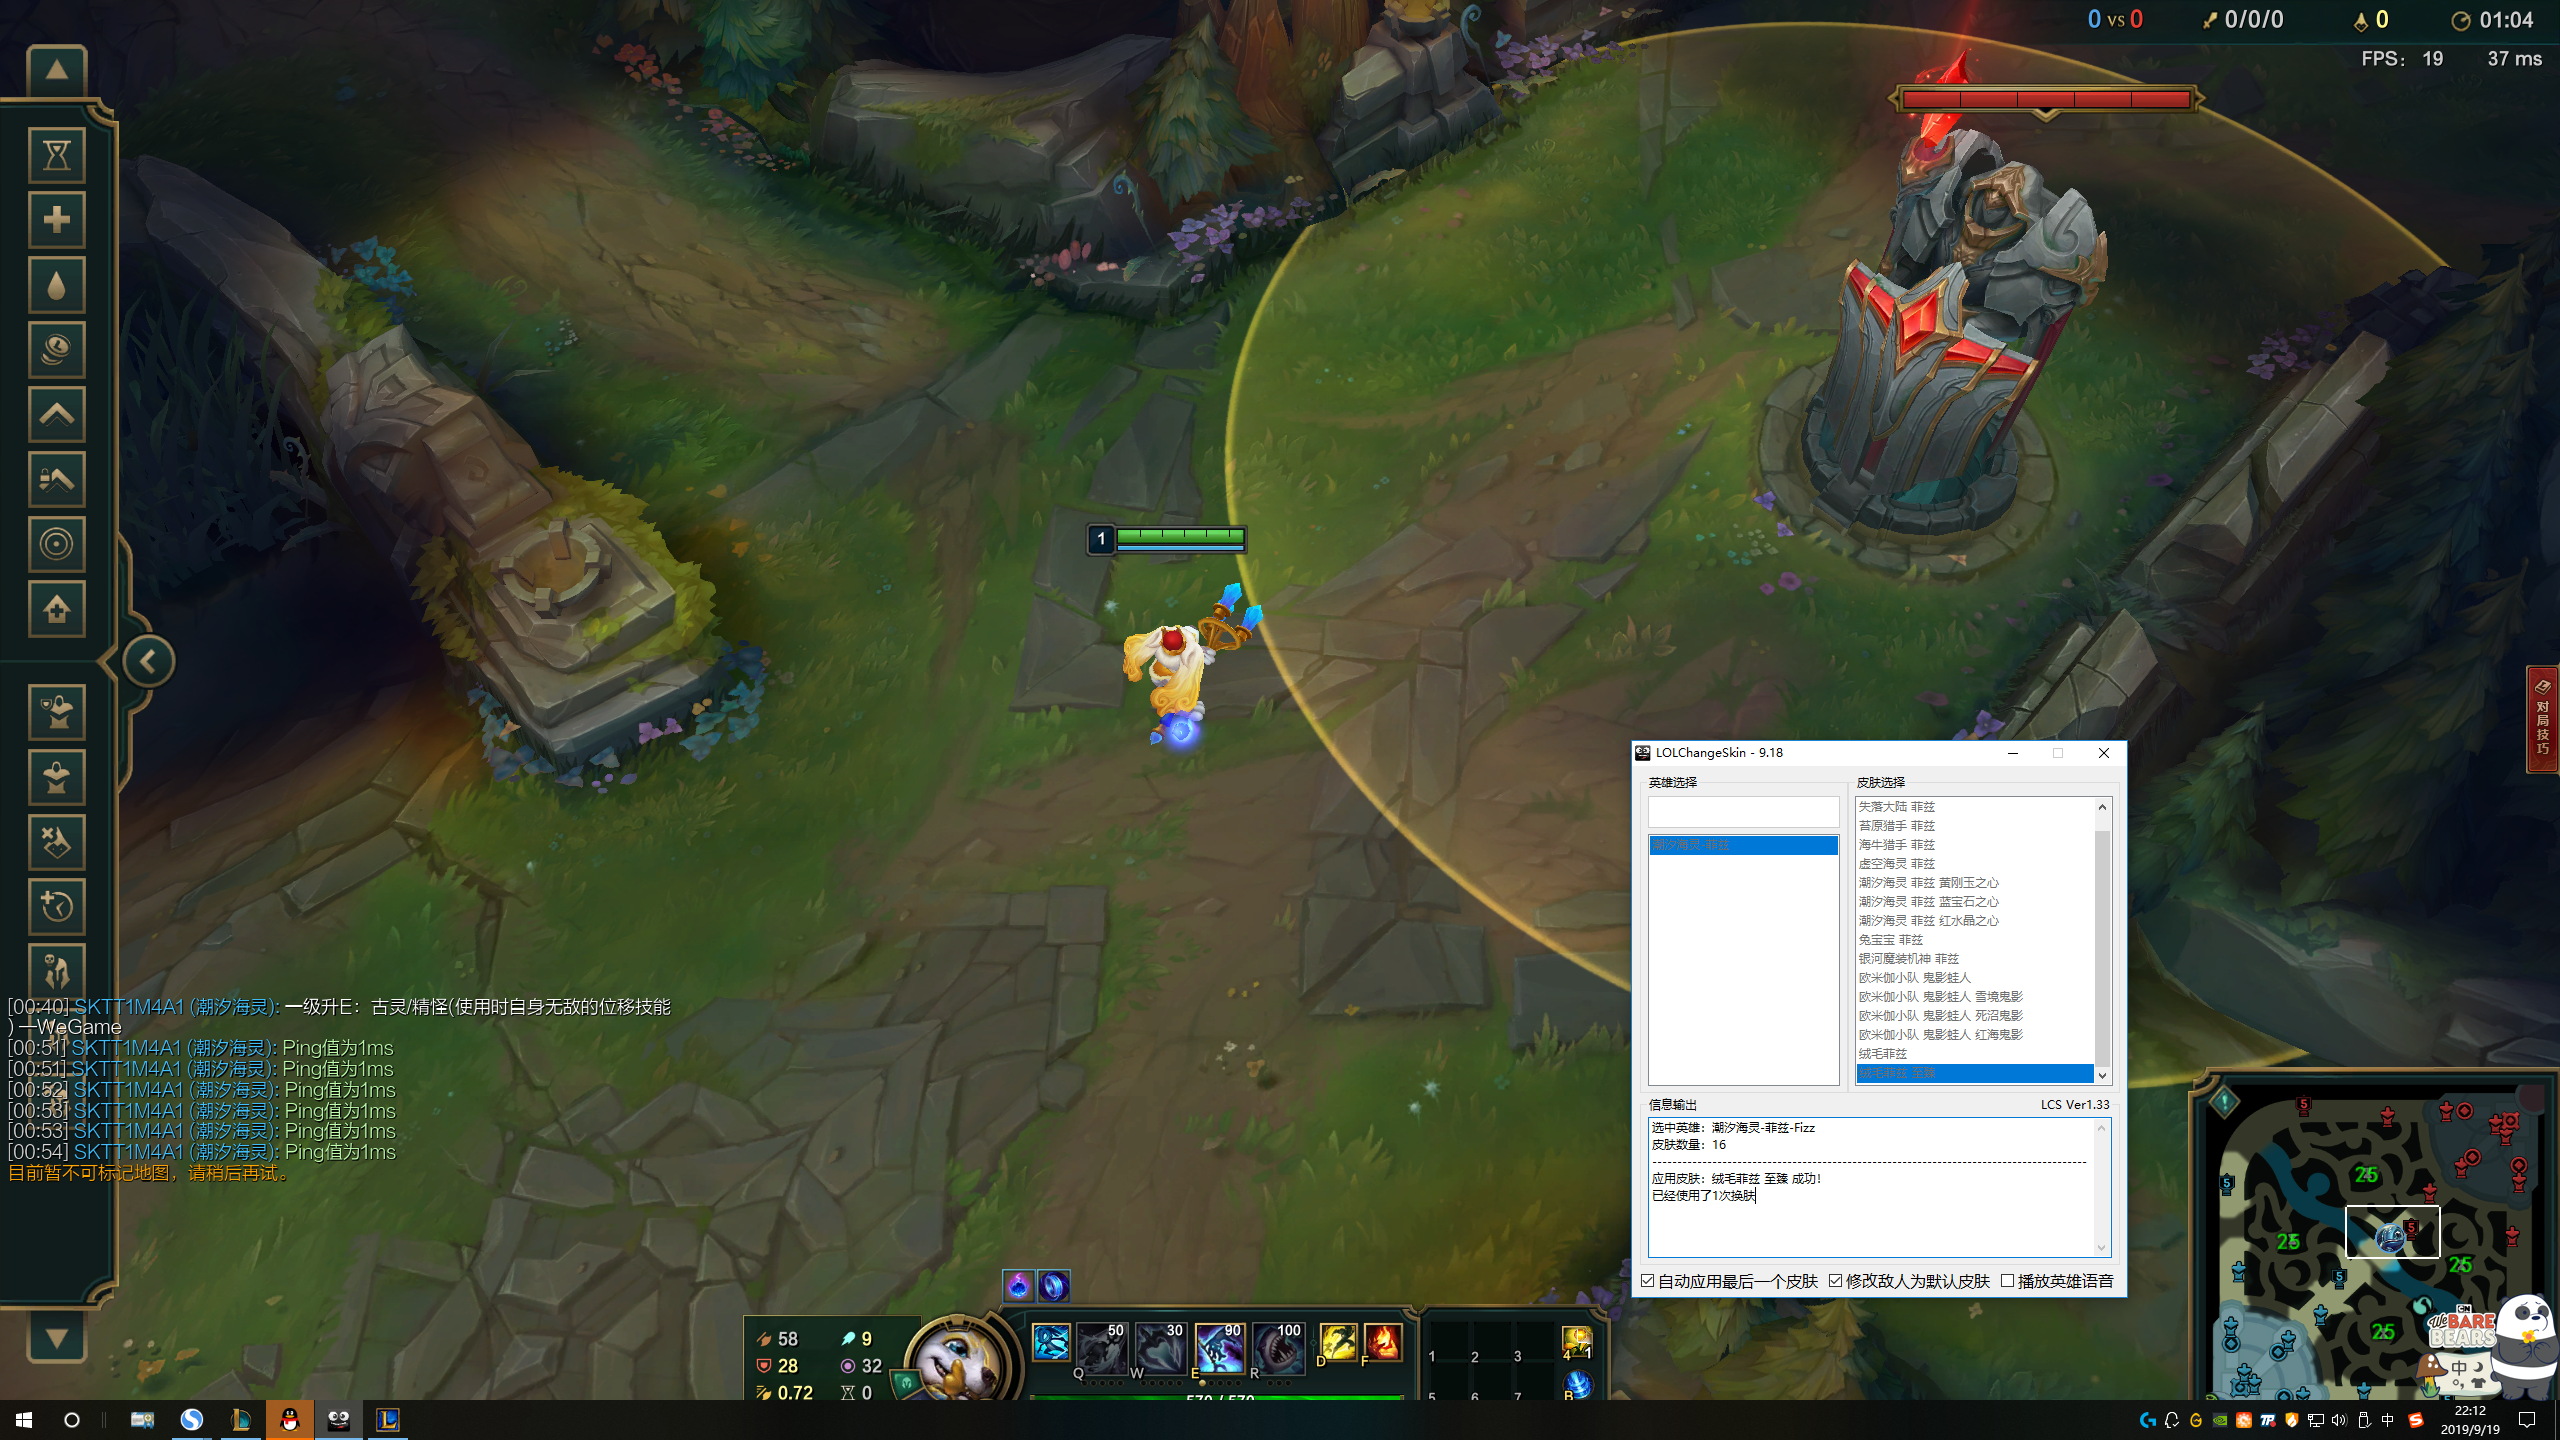Click the gold coins icon in left toolbar

[57, 350]
